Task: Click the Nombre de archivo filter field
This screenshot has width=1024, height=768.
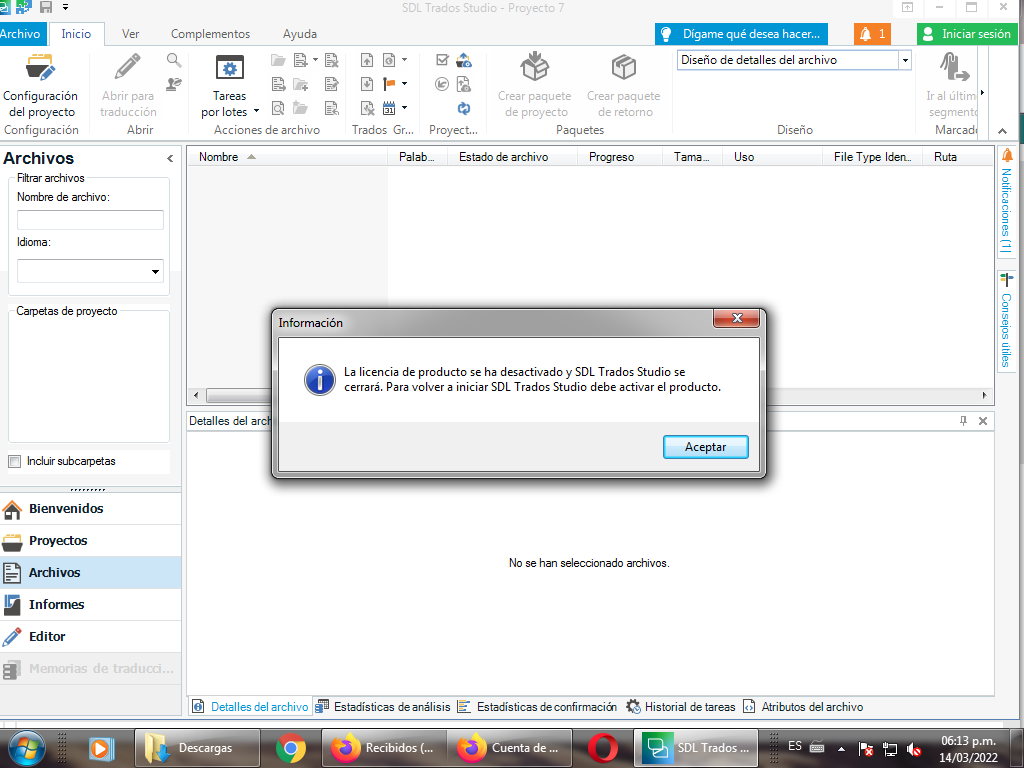Action: [90, 220]
